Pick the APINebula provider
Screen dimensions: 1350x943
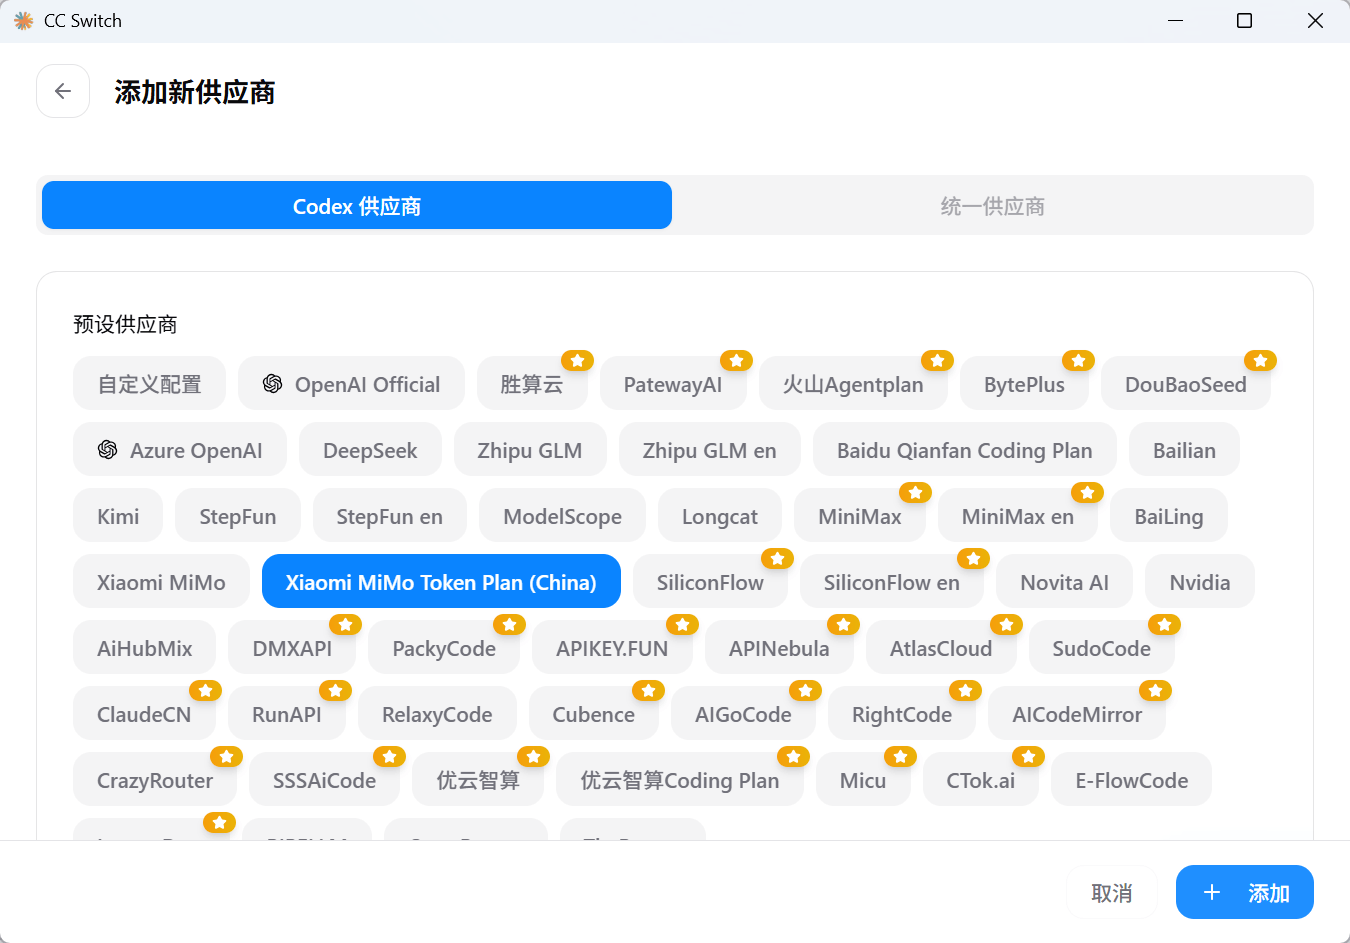pyautogui.click(x=779, y=648)
